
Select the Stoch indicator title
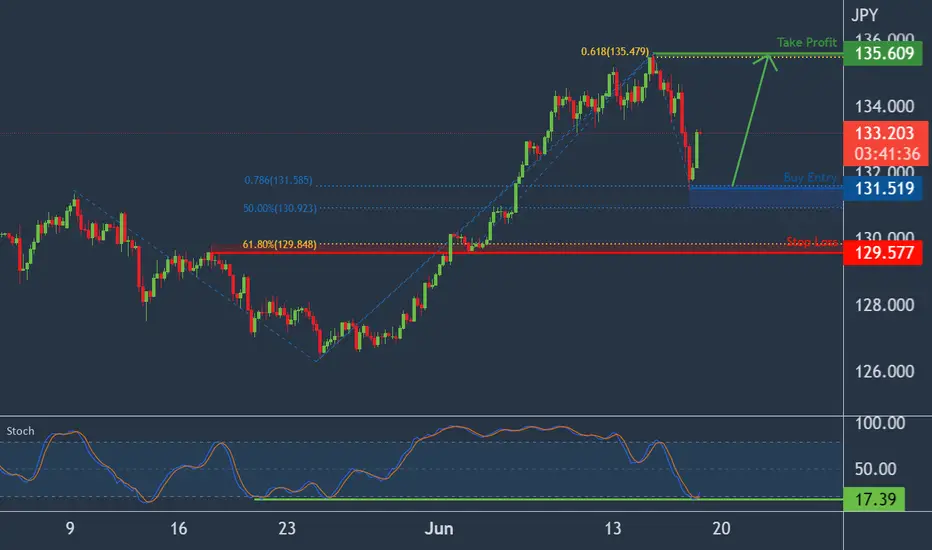[20, 431]
